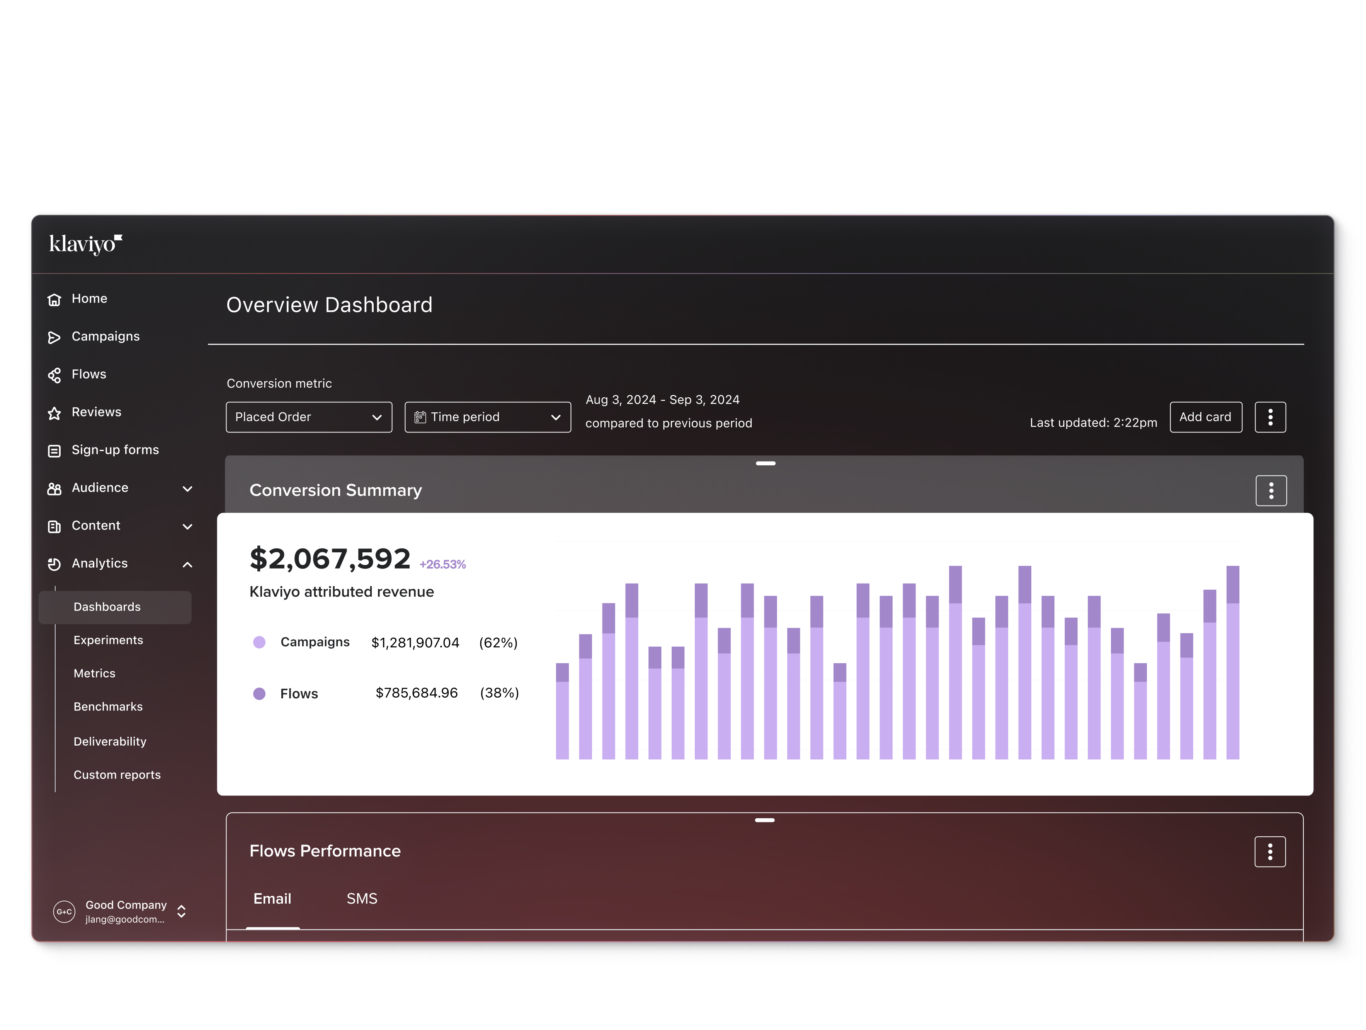1366x1030 pixels.
Task: Collapse the Analytics section in sidebar
Action: pos(187,563)
